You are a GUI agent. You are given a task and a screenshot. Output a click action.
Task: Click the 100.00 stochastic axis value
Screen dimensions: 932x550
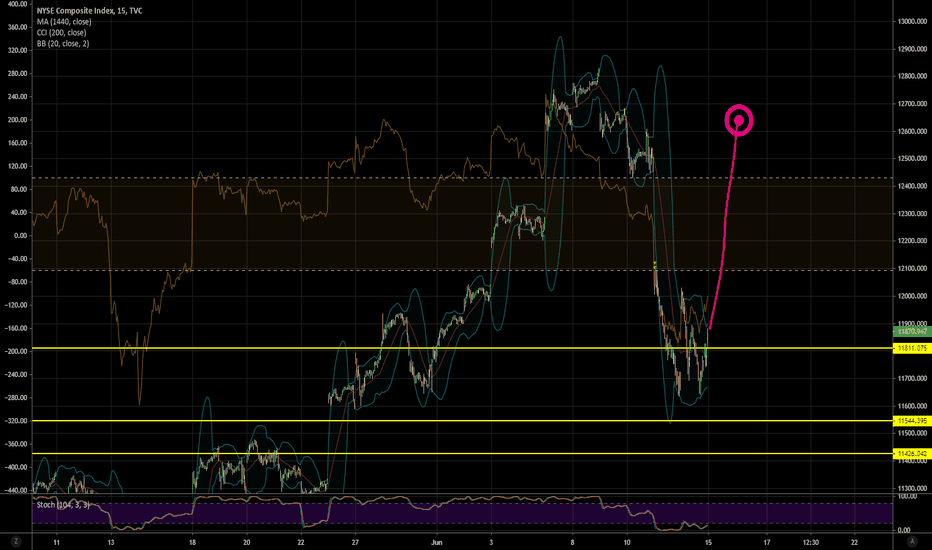907,496
